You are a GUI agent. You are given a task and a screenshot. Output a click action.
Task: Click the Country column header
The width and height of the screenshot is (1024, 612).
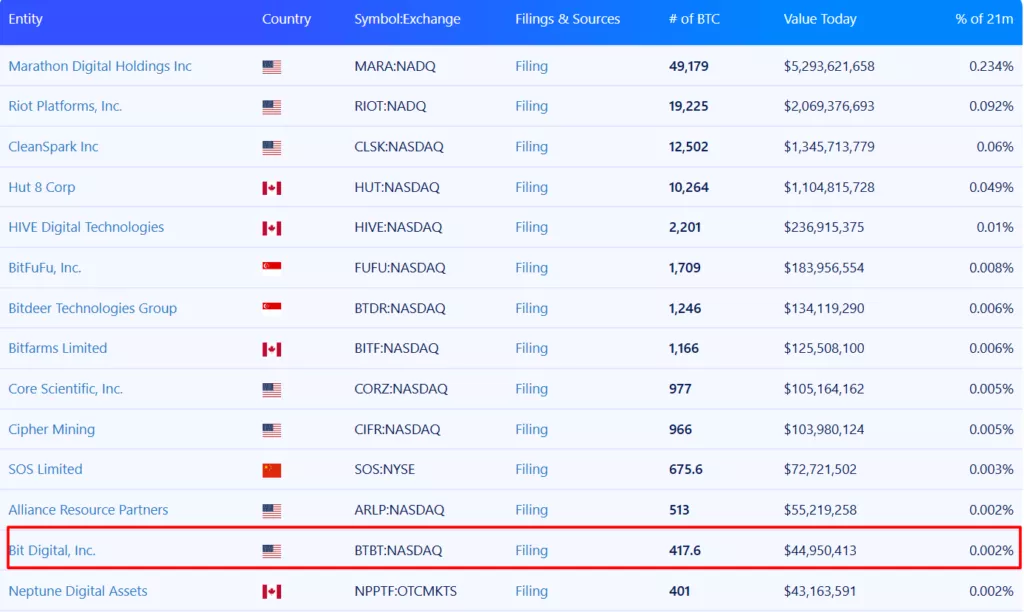coord(286,19)
